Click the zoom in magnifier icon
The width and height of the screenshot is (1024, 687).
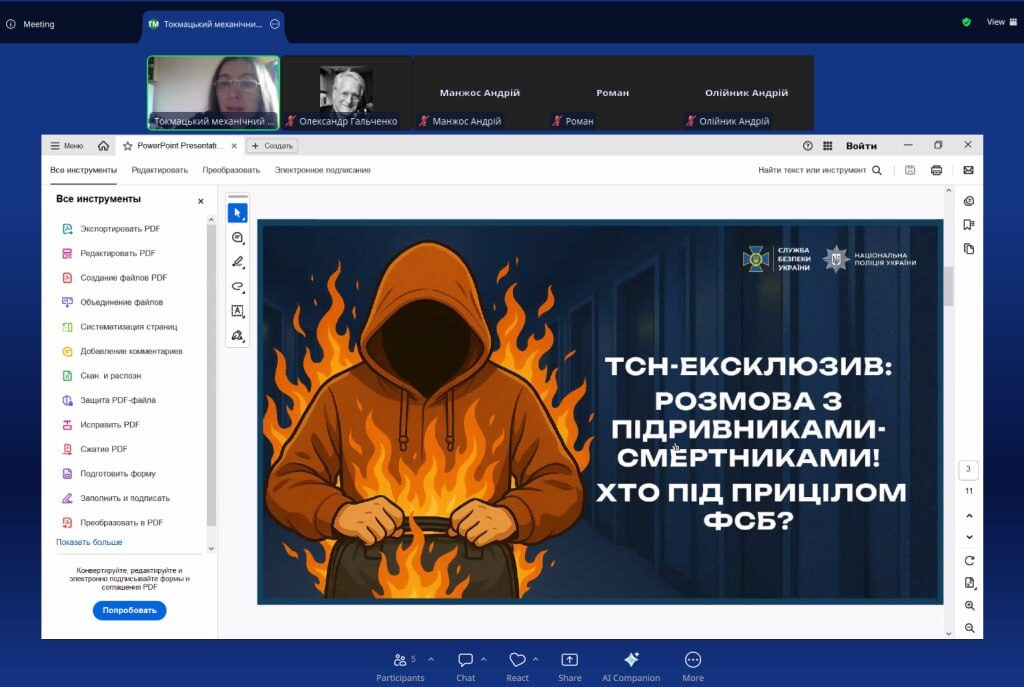pyautogui.click(x=969, y=606)
